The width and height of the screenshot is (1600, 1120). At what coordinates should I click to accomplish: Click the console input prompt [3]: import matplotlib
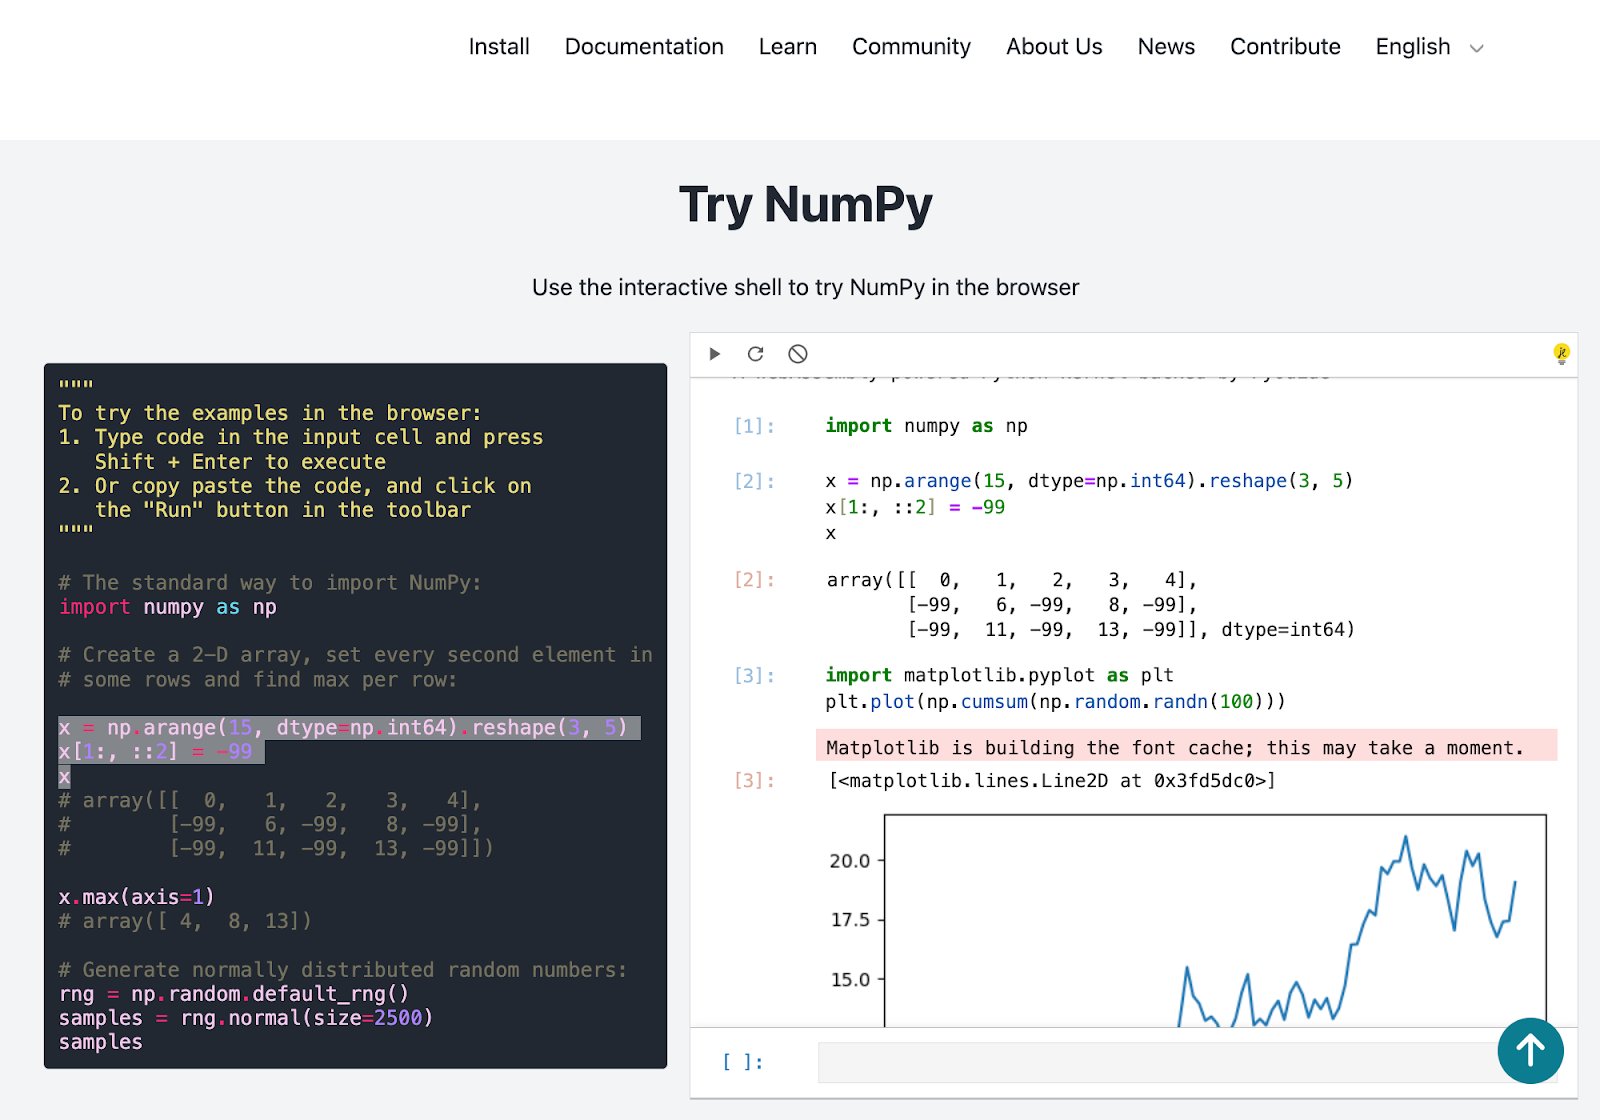coord(754,676)
